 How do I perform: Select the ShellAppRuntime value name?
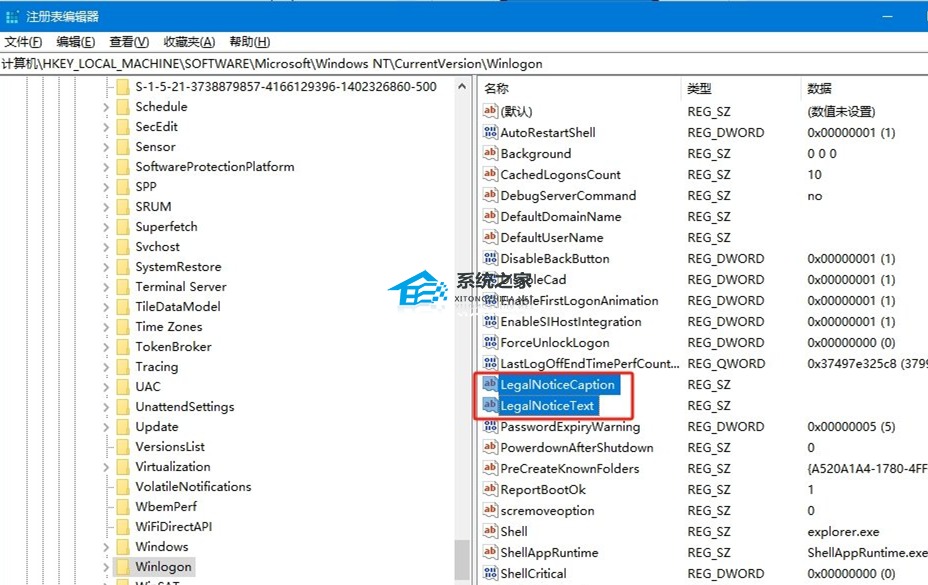click(x=549, y=553)
